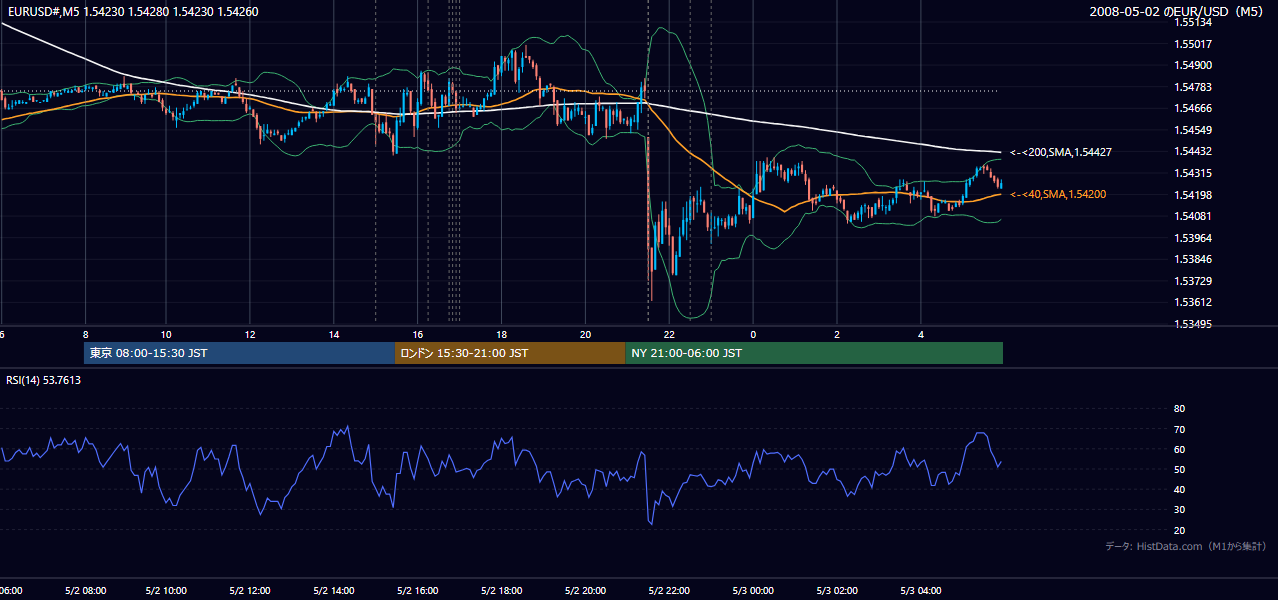Click price axis label 1.53964

1194,238
